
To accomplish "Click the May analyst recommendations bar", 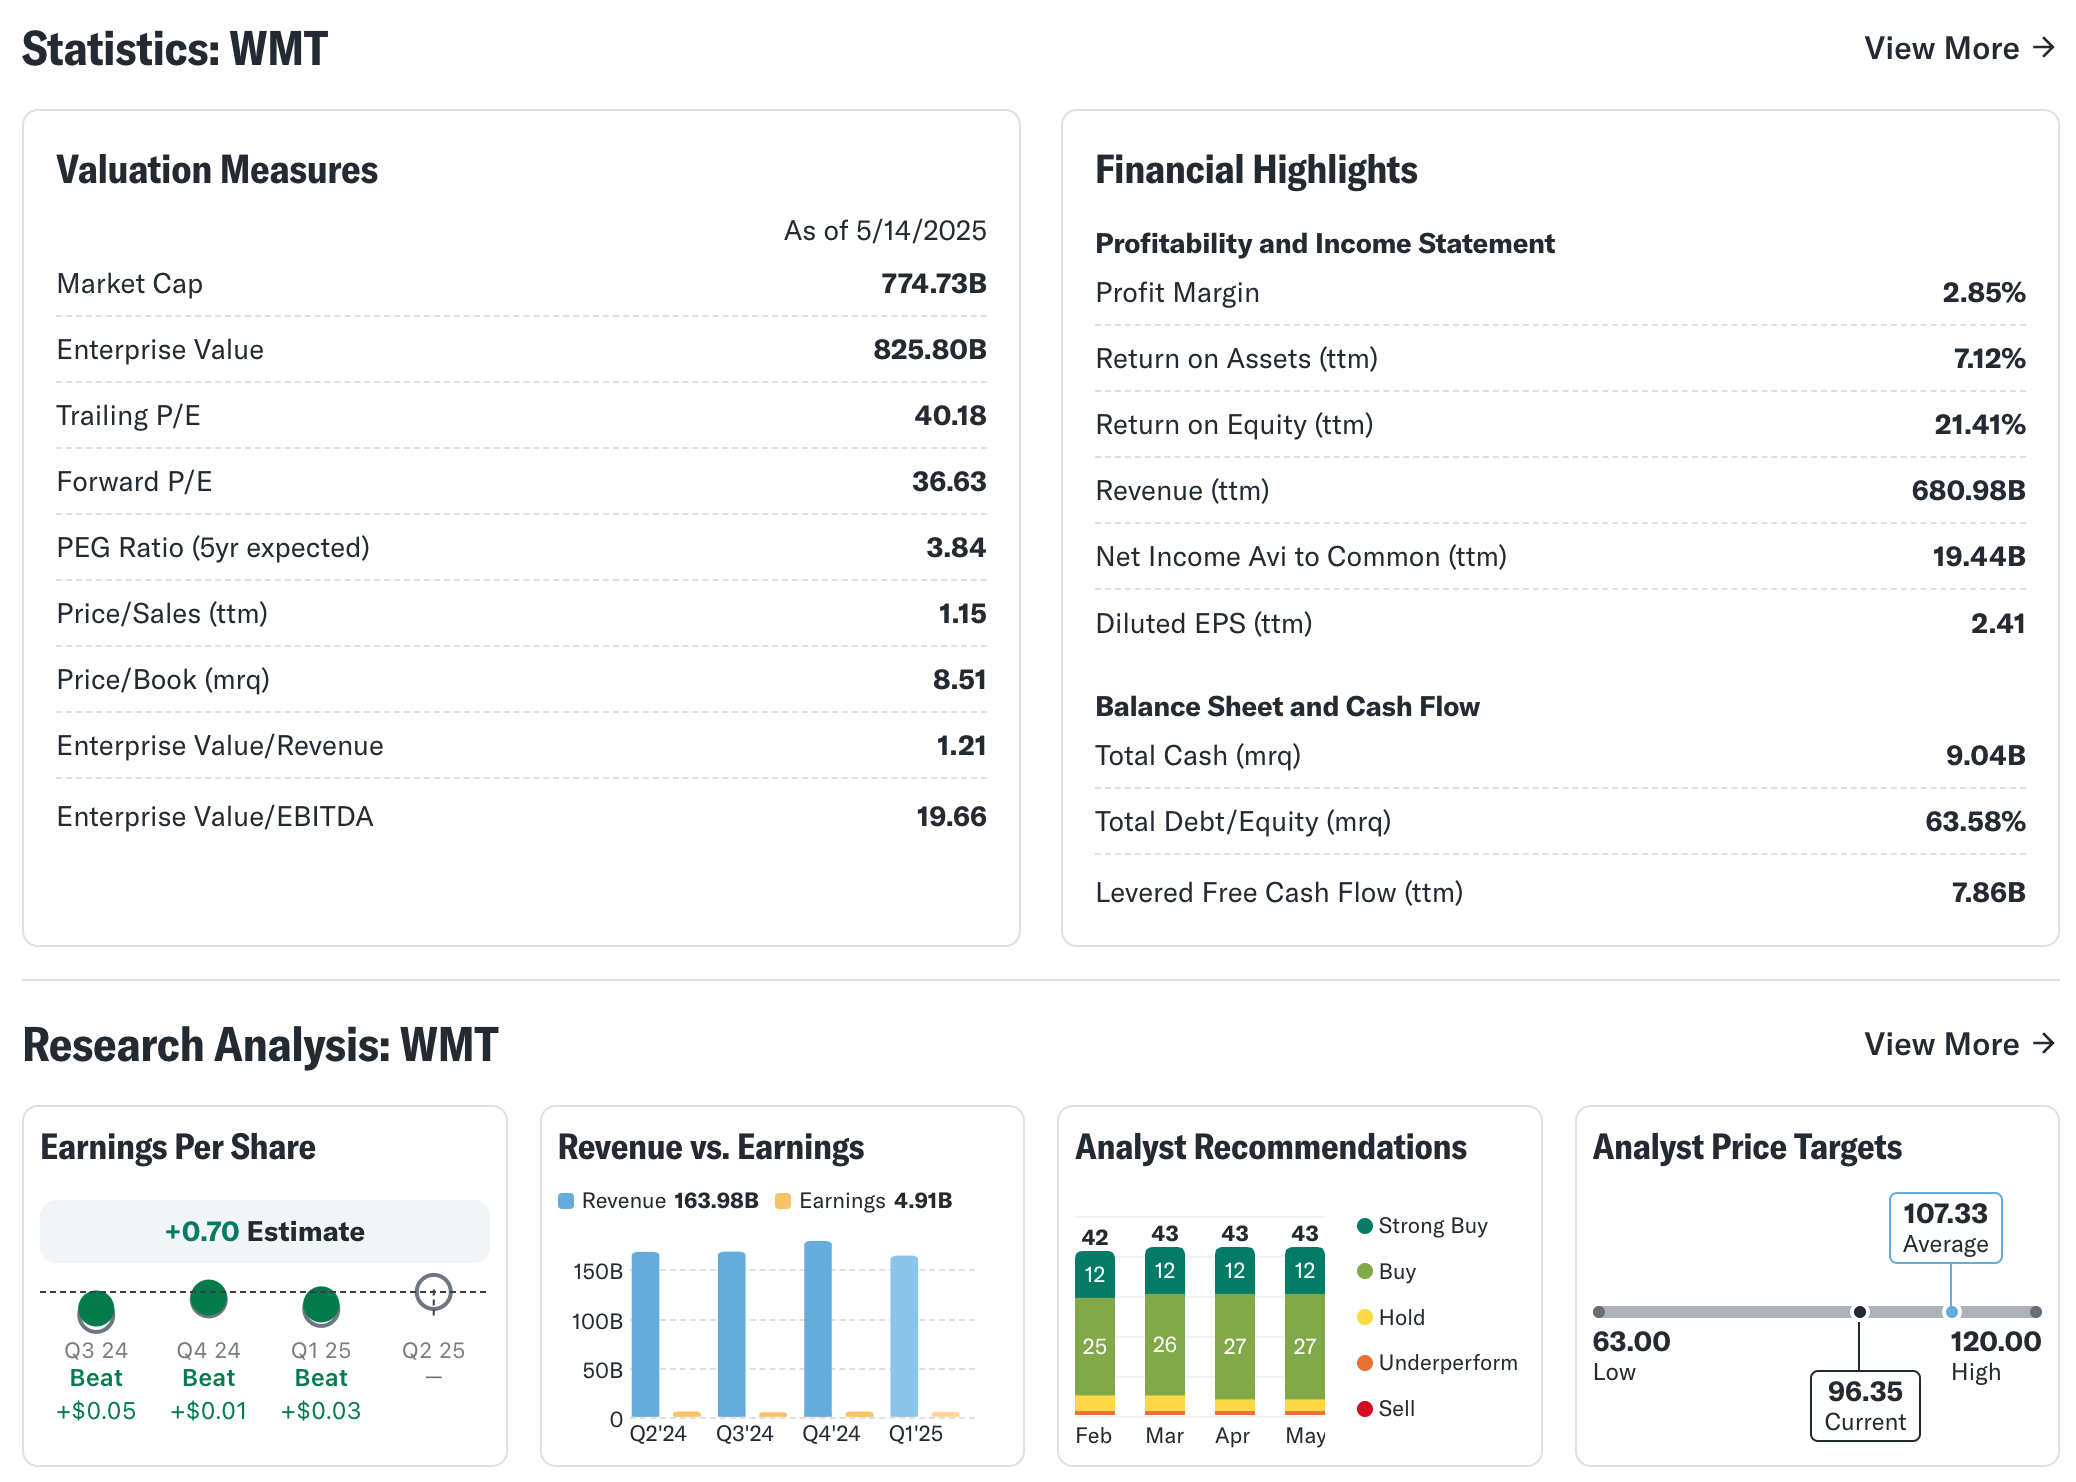I will click(1304, 1332).
